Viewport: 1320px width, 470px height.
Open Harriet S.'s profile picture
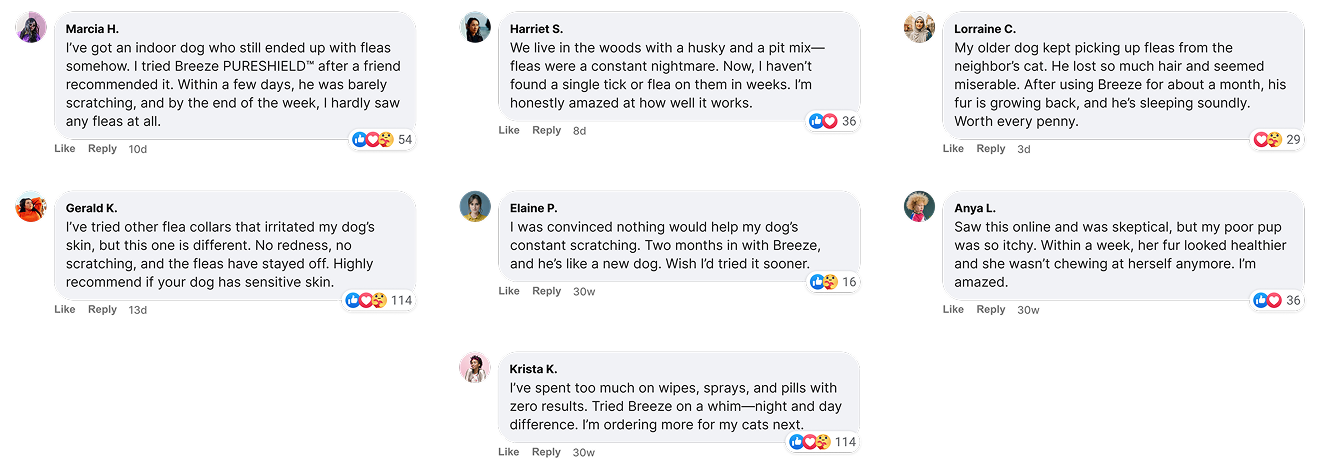click(475, 27)
